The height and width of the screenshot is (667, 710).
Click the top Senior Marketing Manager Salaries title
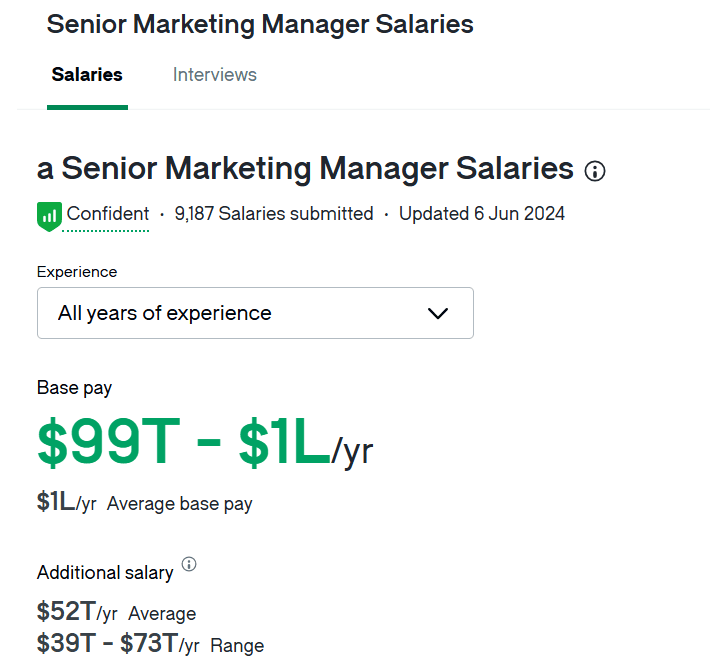coord(260,25)
